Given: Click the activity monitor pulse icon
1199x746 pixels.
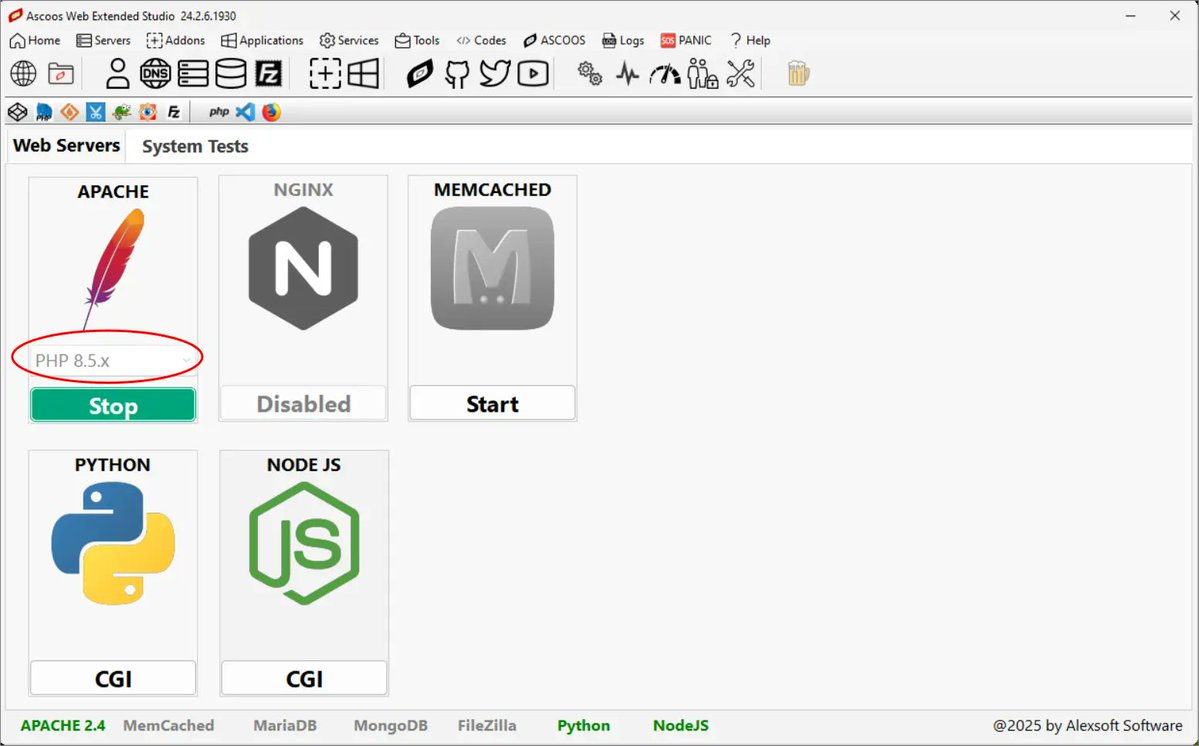Looking at the screenshot, I should click(626, 73).
